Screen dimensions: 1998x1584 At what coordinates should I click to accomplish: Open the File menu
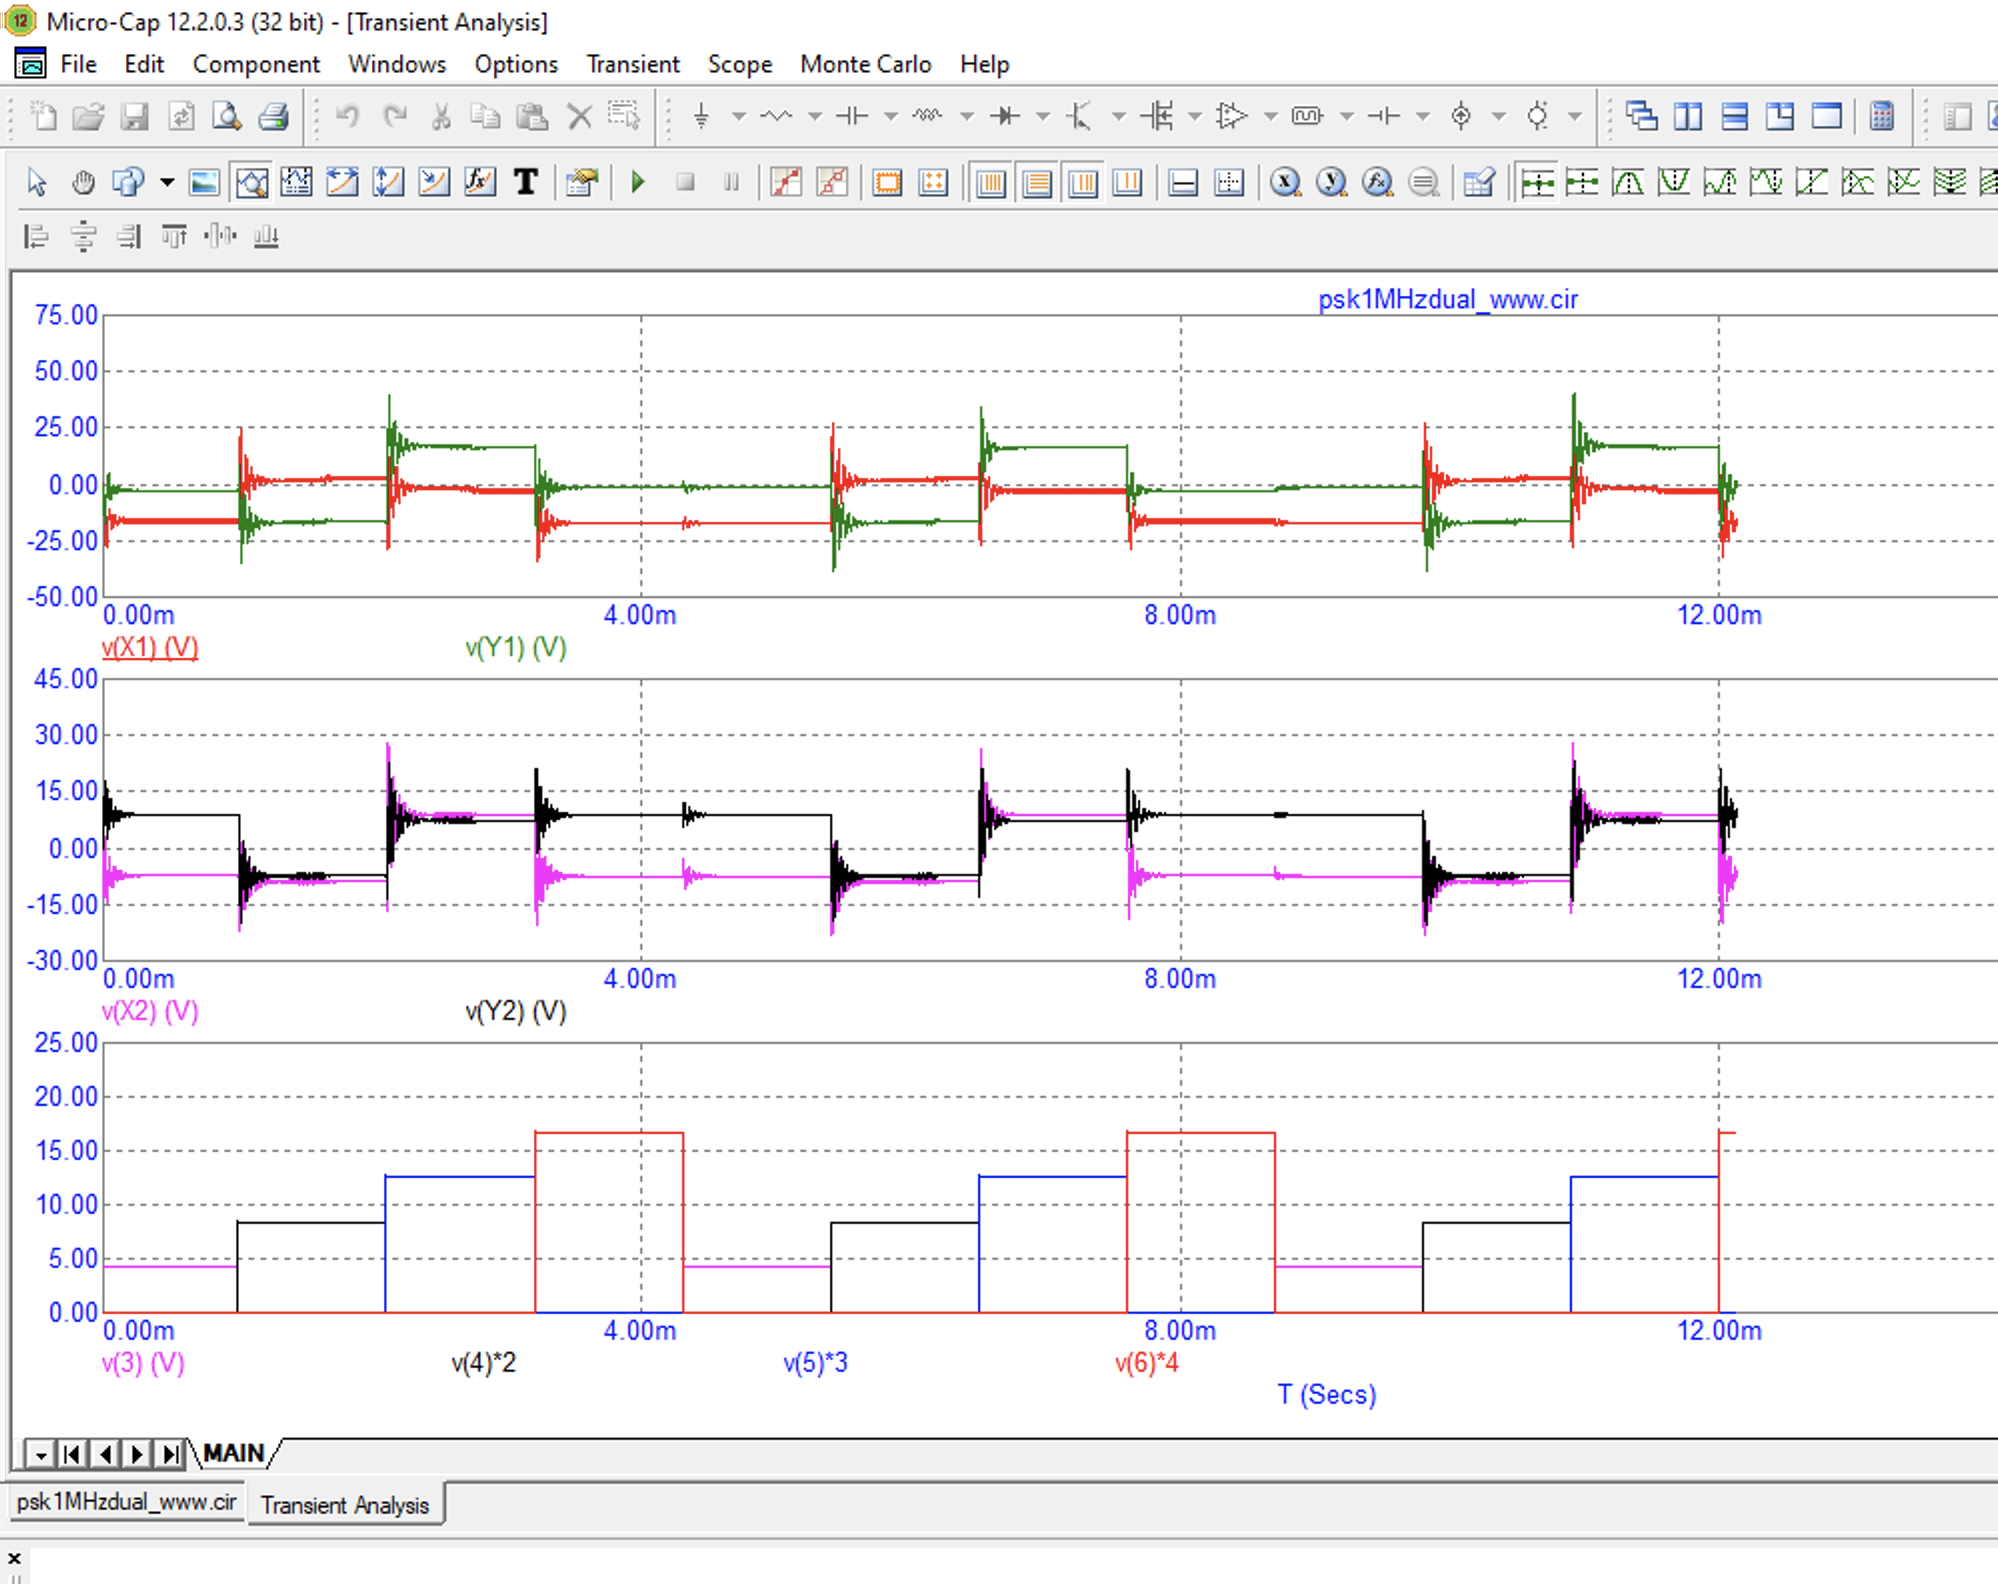(x=78, y=64)
